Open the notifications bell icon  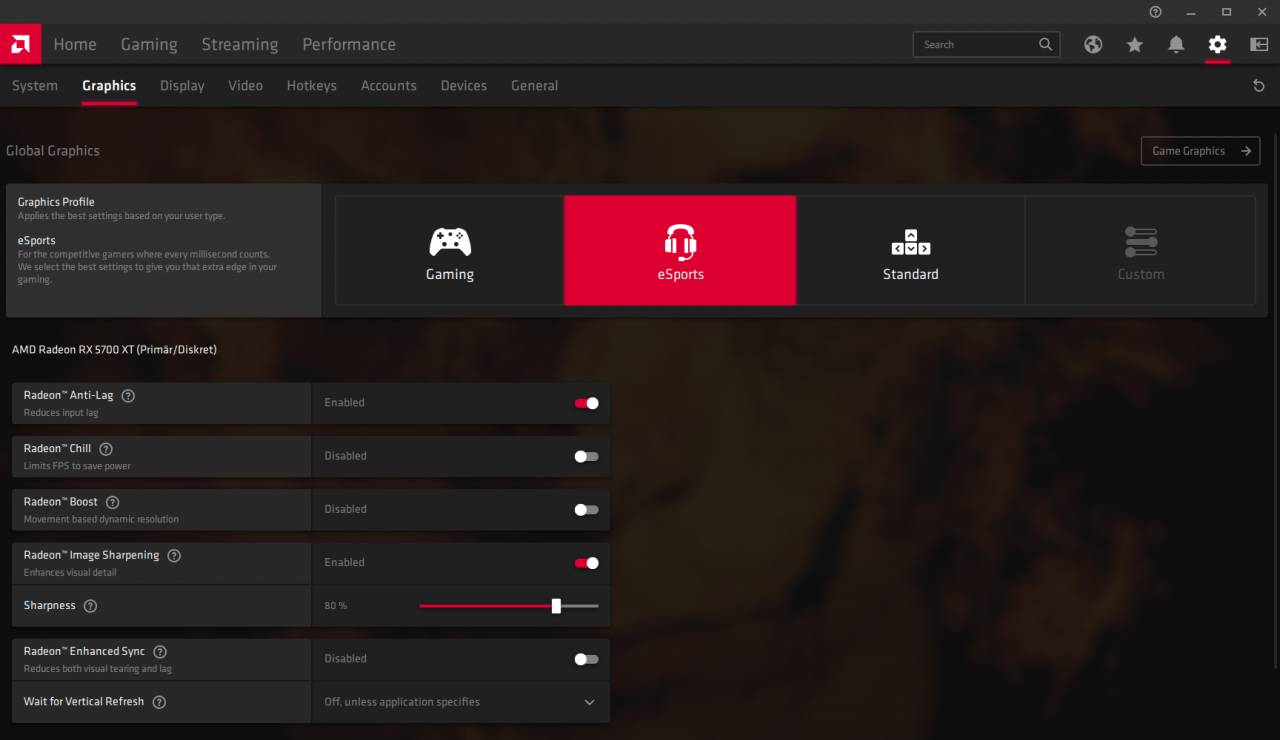[x=1176, y=44]
